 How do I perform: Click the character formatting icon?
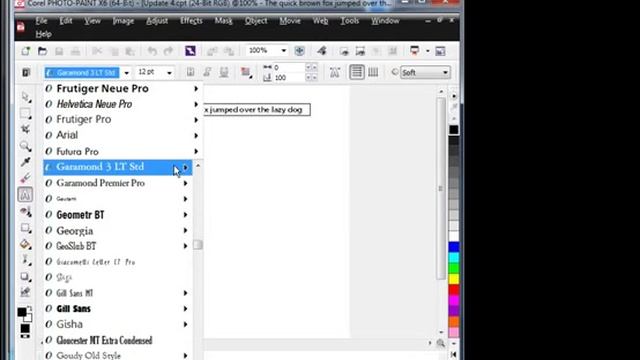335,72
